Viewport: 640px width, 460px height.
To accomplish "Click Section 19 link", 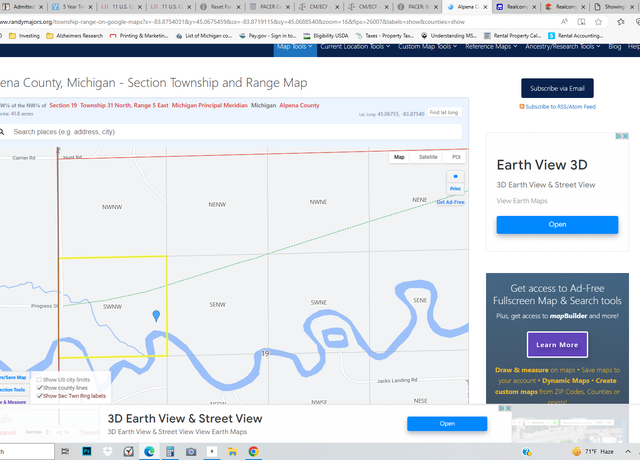I will pyautogui.click(x=63, y=105).
